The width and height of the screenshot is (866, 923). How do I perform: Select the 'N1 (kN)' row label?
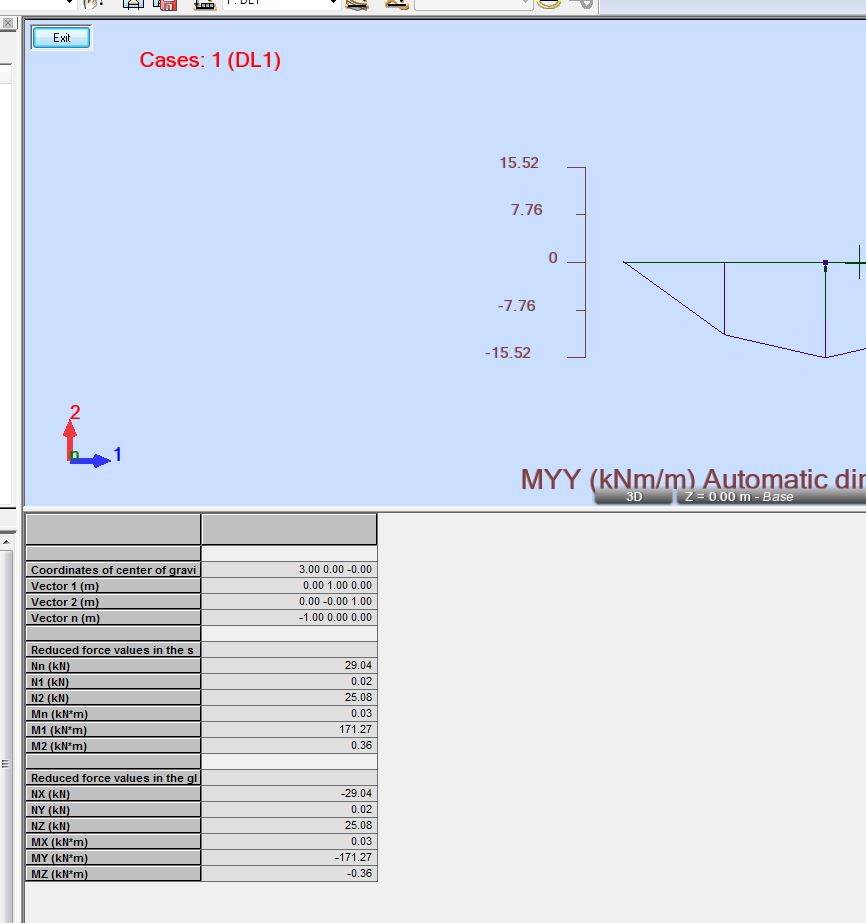coord(113,682)
